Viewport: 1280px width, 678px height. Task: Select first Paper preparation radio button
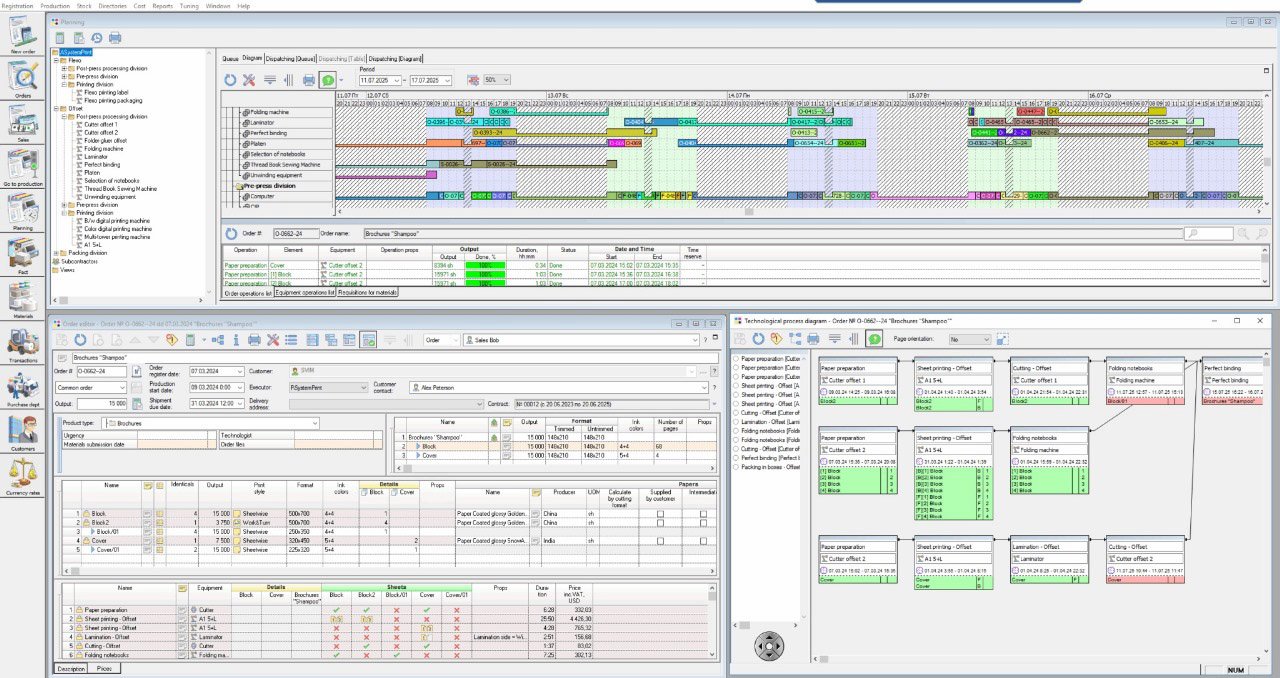737,358
